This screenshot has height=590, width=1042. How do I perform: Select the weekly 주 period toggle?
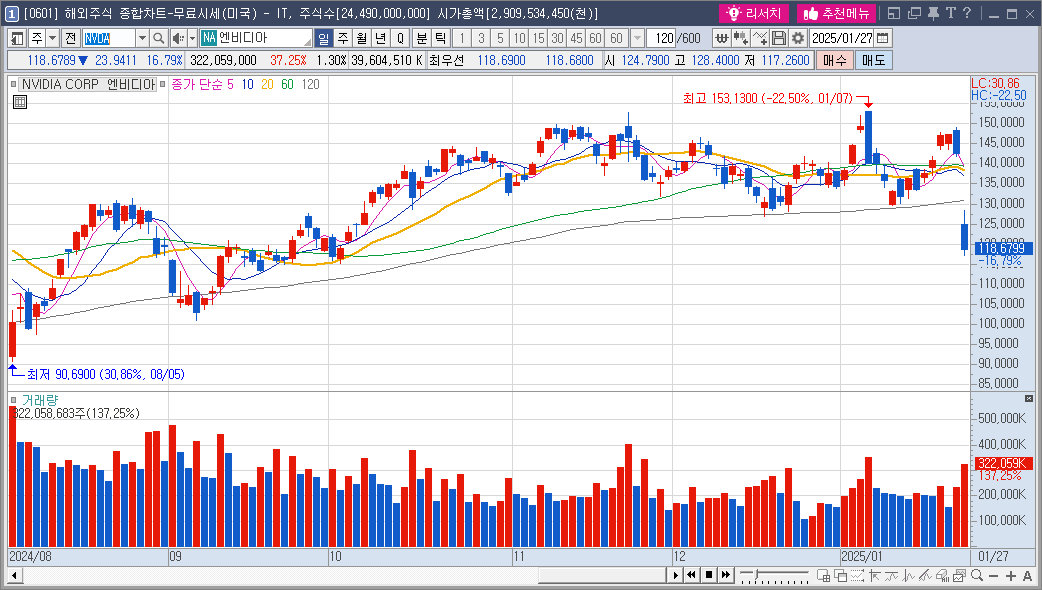[342, 38]
